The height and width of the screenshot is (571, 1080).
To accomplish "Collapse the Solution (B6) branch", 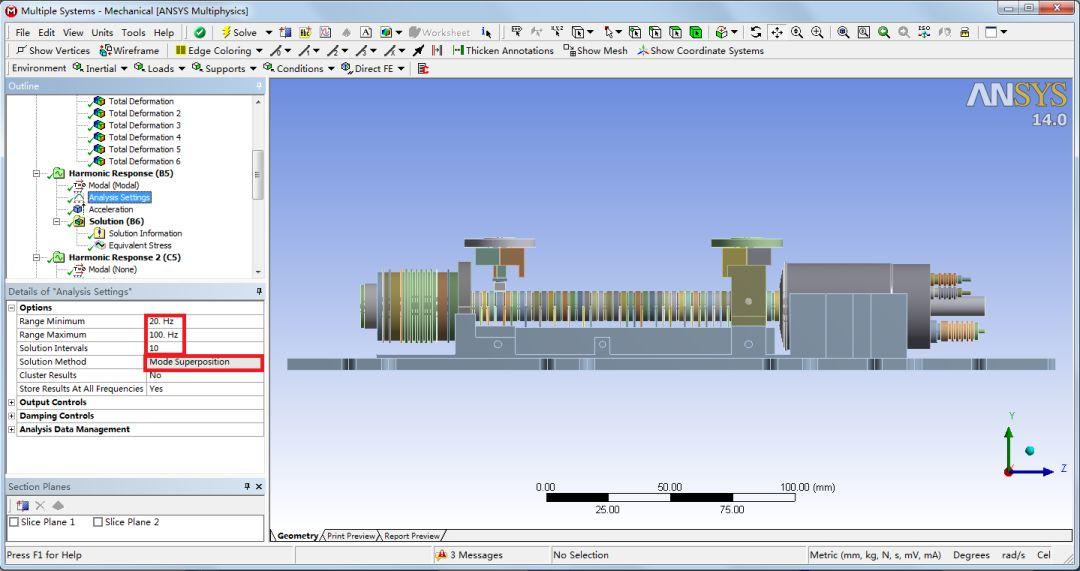I will [x=56, y=221].
